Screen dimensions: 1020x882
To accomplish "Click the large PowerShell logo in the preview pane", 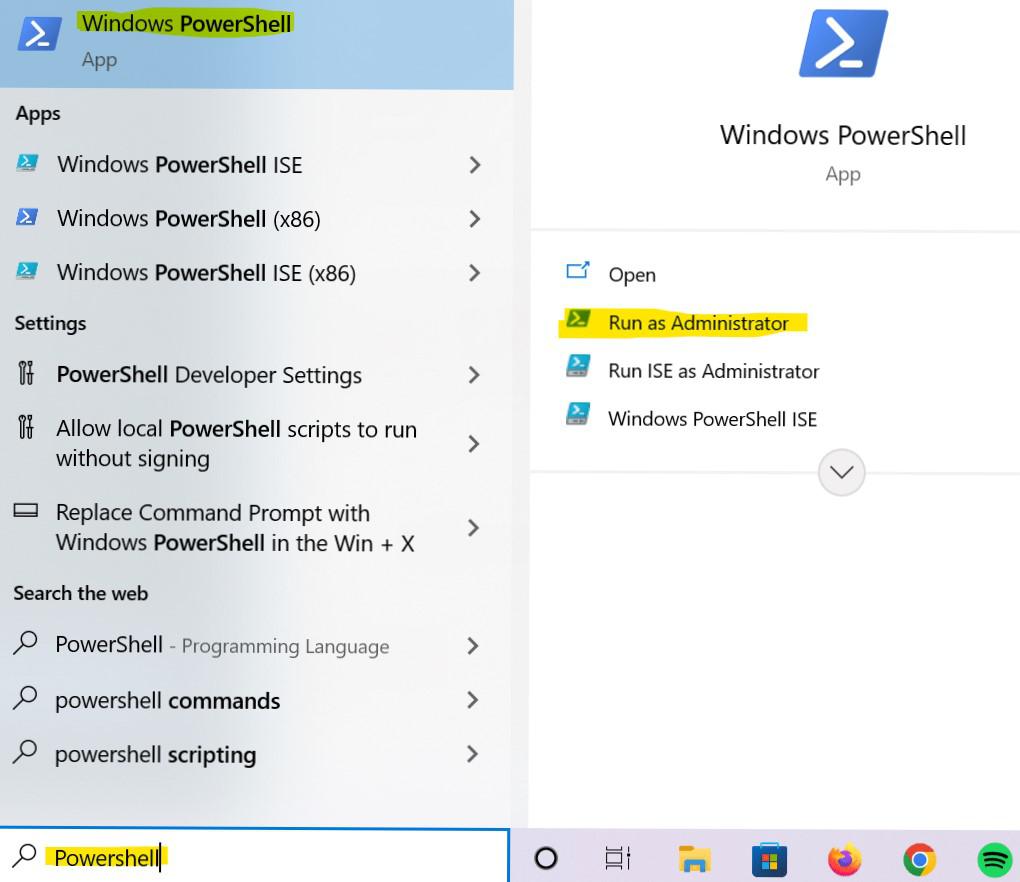I will click(x=843, y=44).
